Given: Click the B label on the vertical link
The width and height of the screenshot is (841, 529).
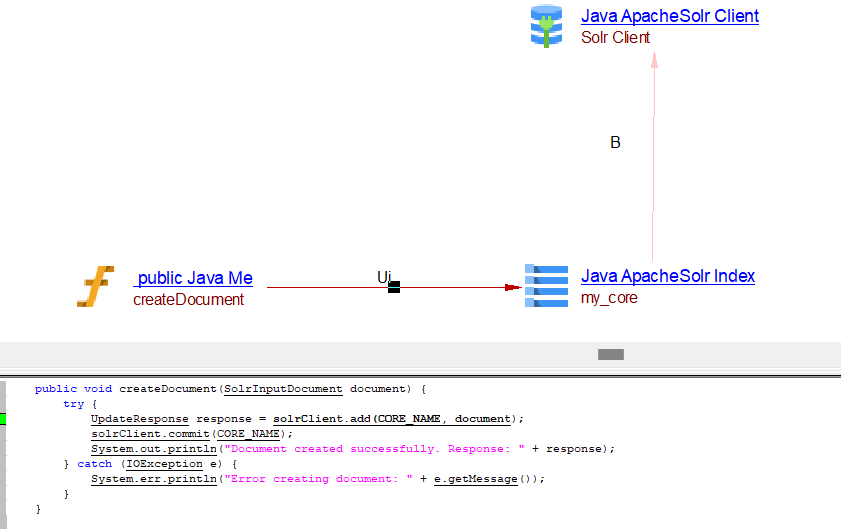Looking at the screenshot, I should [x=615, y=143].
